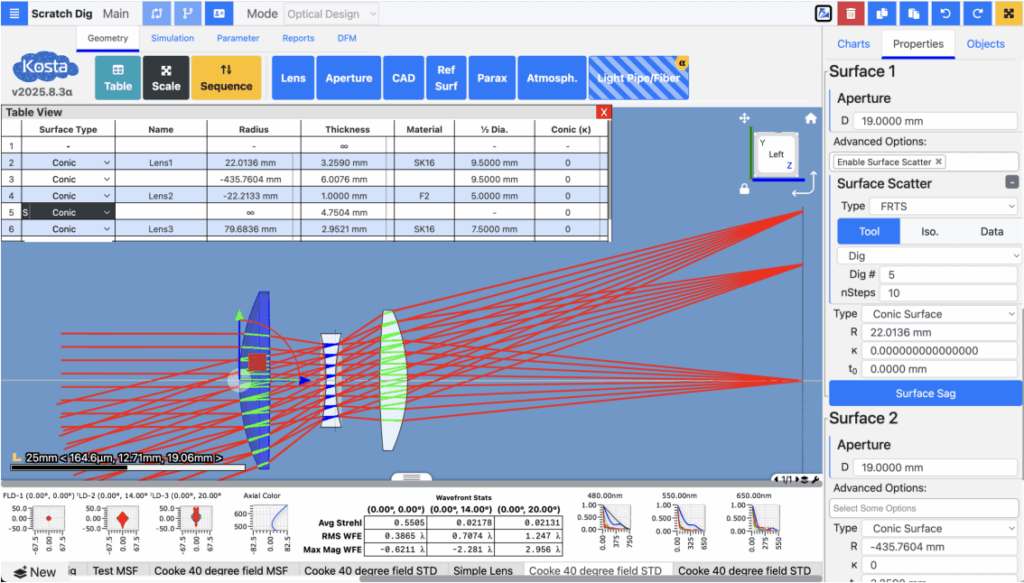The height and width of the screenshot is (583, 1024).
Task: Open the Surface Scatter Type FRTS dropdown
Action: click(x=941, y=206)
